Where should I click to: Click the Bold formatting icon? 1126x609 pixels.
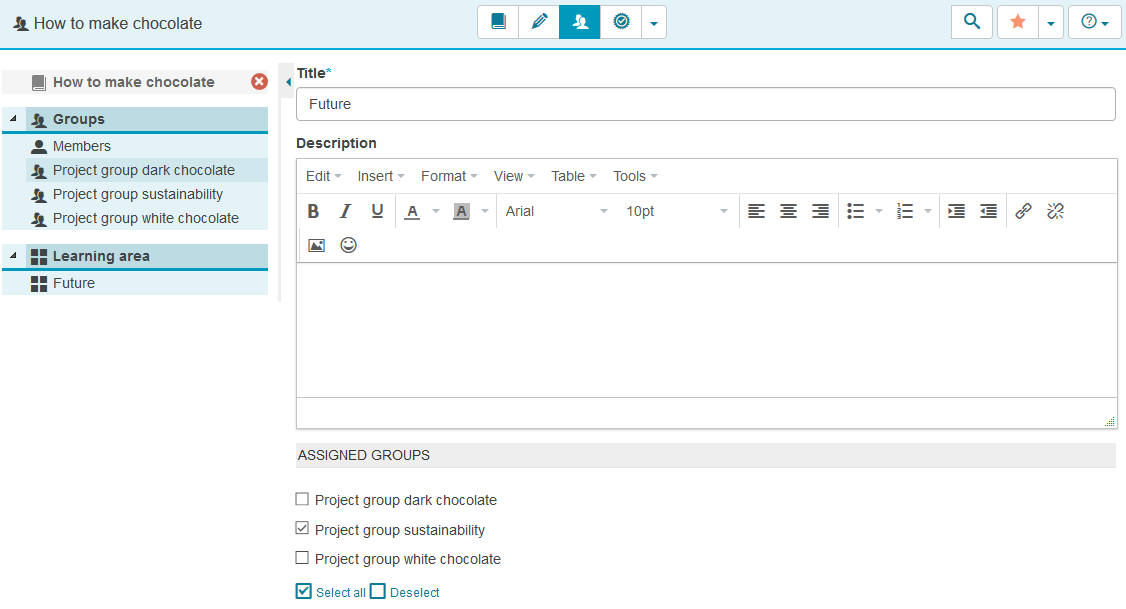(x=313, y=211)
